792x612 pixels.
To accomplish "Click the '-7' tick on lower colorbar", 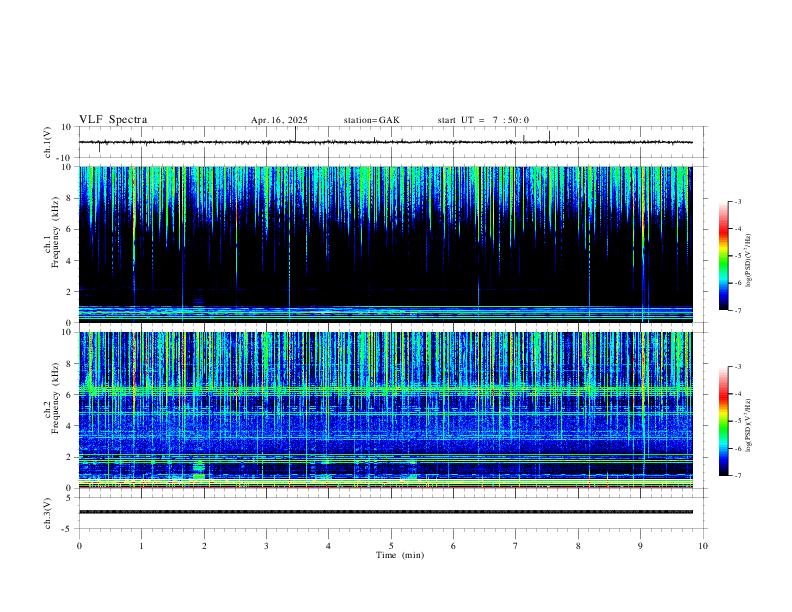I will coord(738,476).
